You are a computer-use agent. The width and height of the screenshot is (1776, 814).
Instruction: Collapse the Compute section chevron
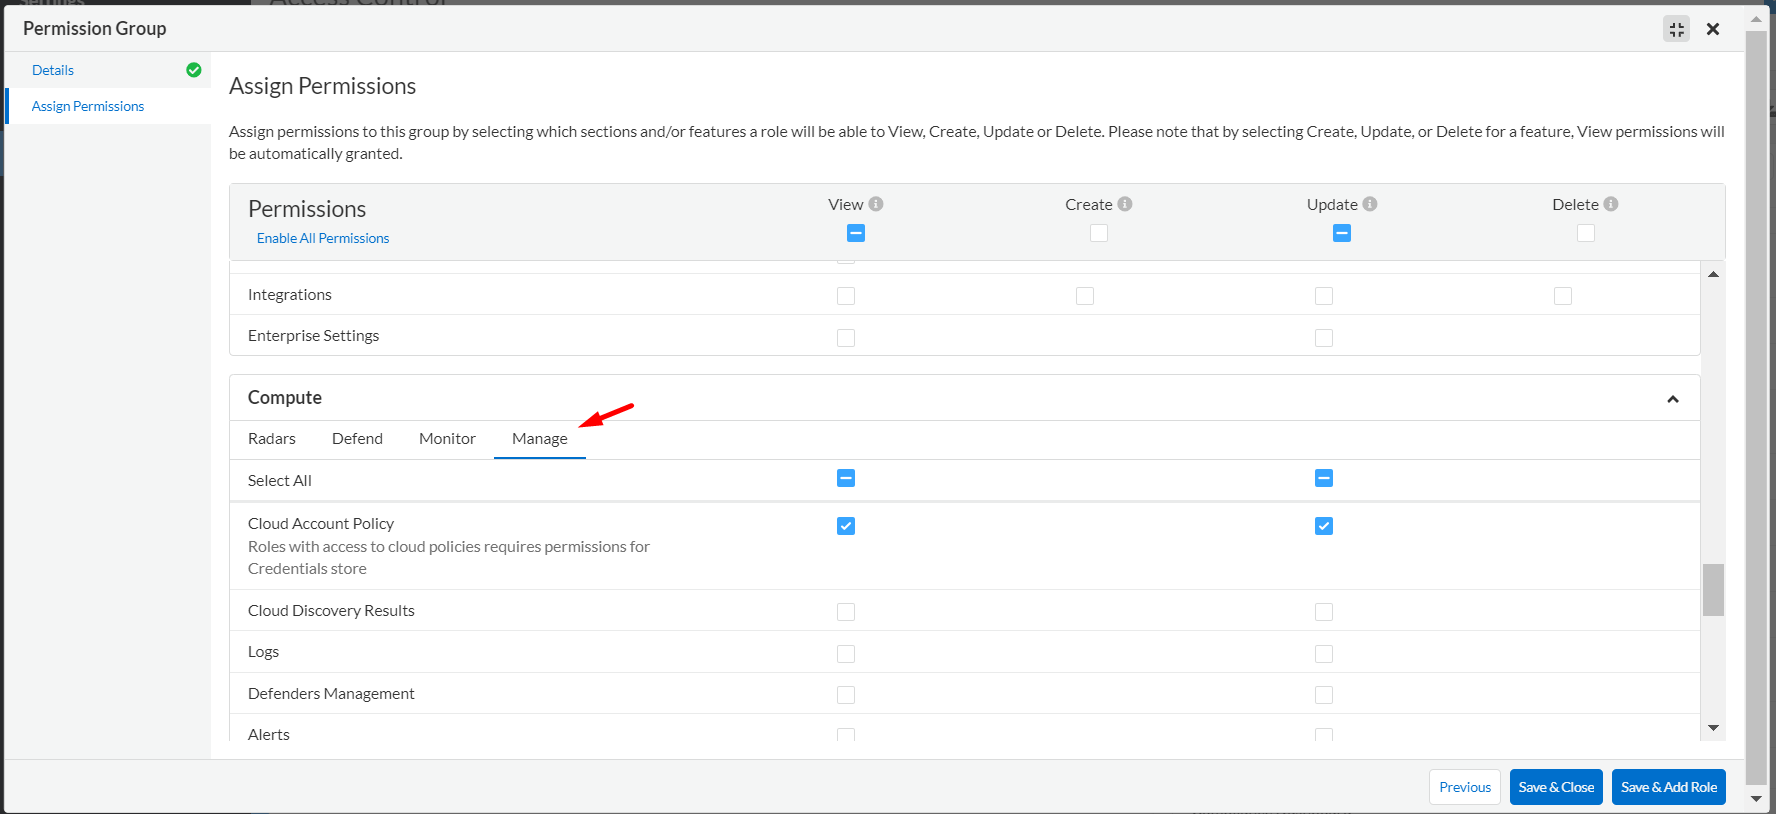[x=1673, y=399]
